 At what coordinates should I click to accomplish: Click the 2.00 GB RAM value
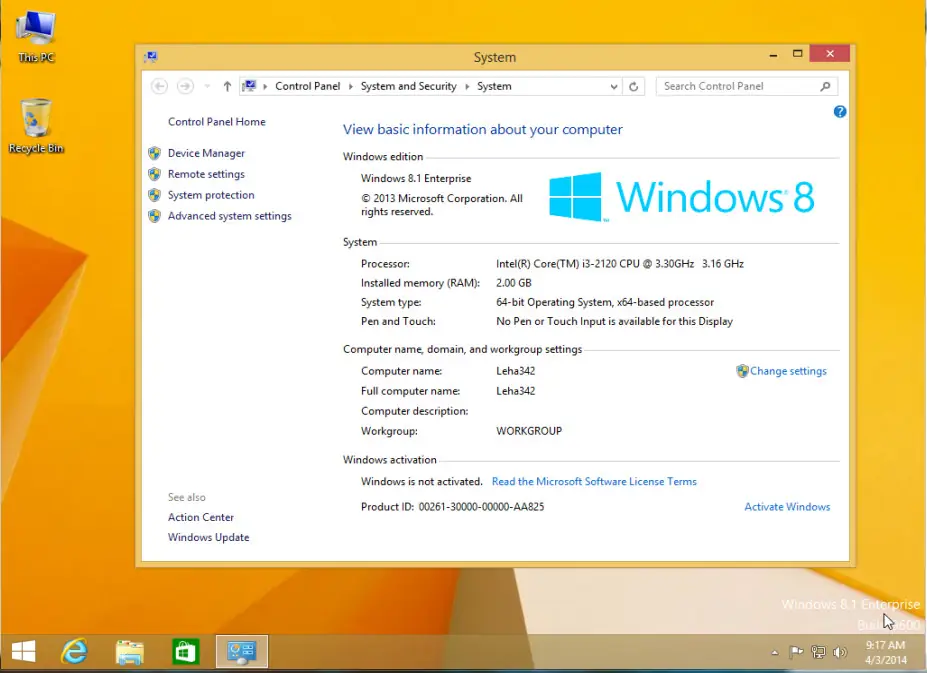(513, 283)
